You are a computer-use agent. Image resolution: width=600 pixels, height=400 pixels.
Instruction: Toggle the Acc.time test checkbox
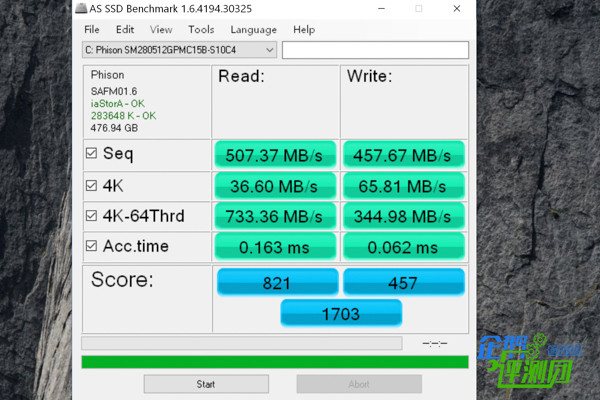click(92, 246)
